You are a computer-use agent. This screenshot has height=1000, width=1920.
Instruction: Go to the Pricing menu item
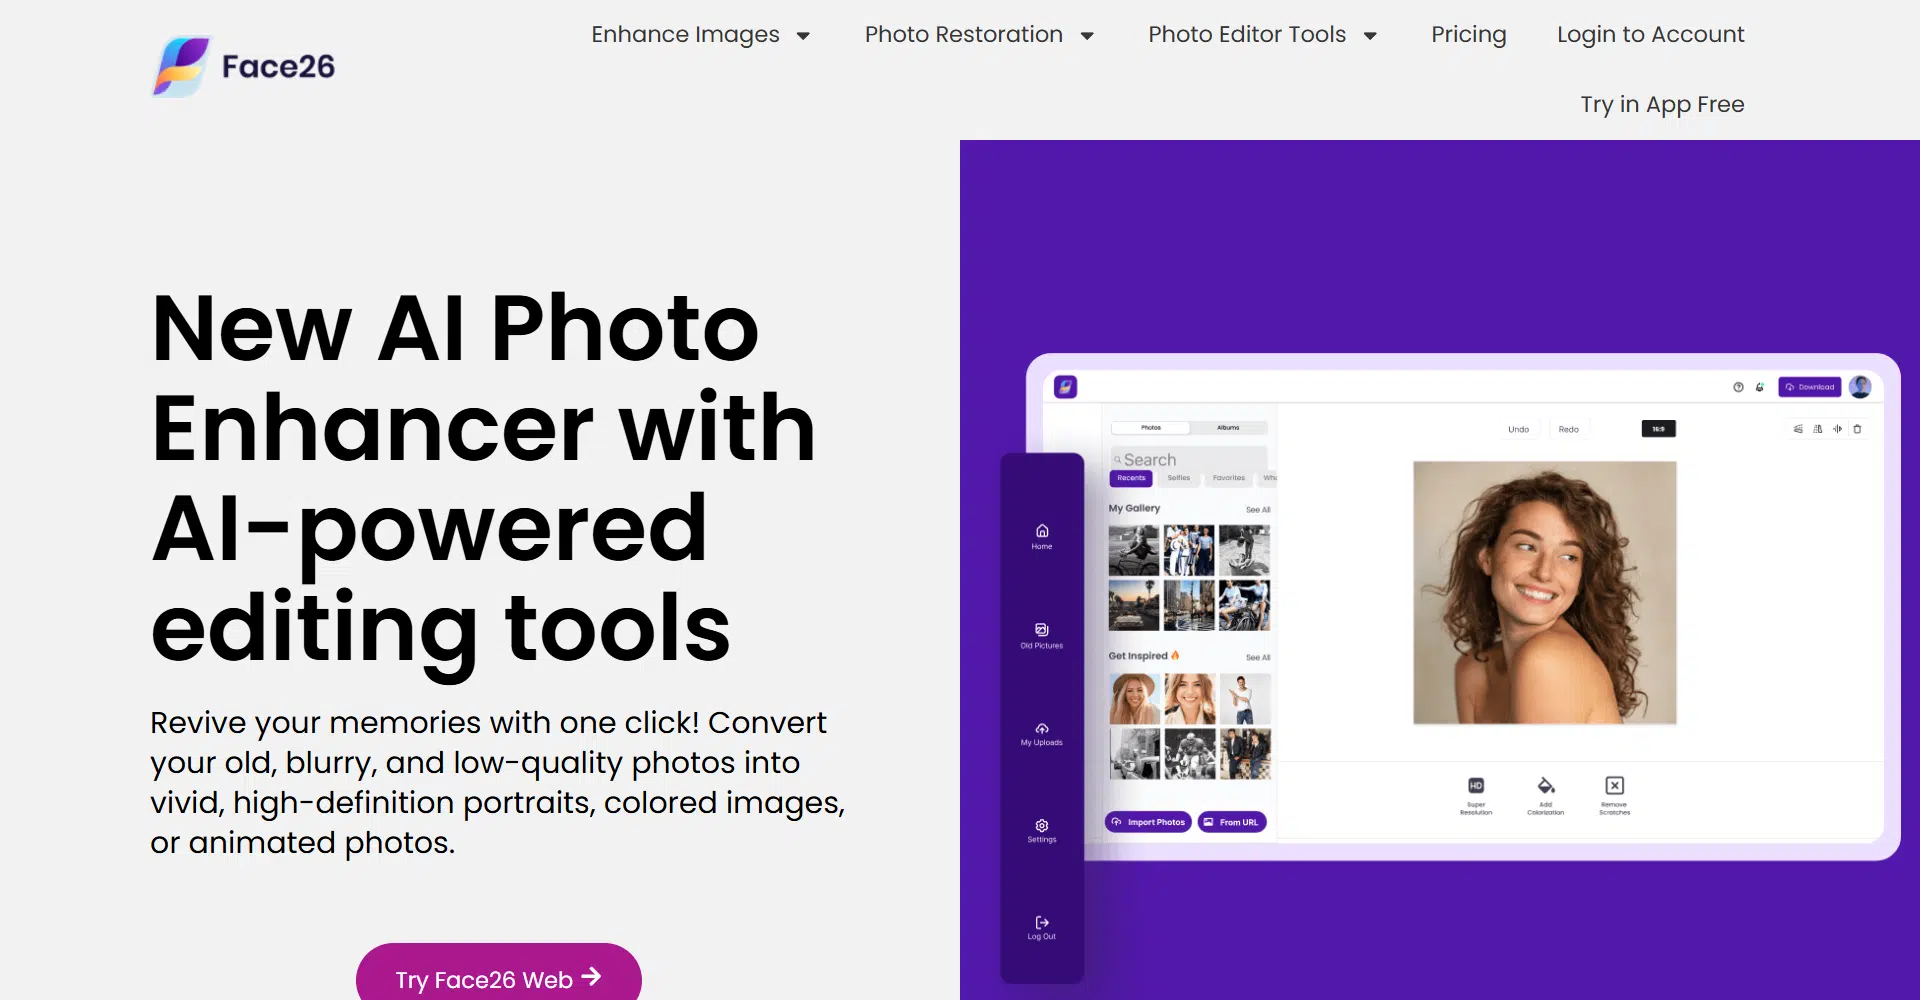click(x=1468, y=35)
